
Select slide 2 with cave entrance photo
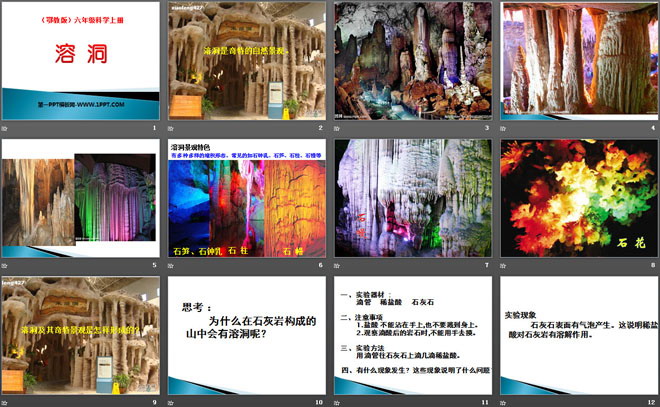coord(247,61)
